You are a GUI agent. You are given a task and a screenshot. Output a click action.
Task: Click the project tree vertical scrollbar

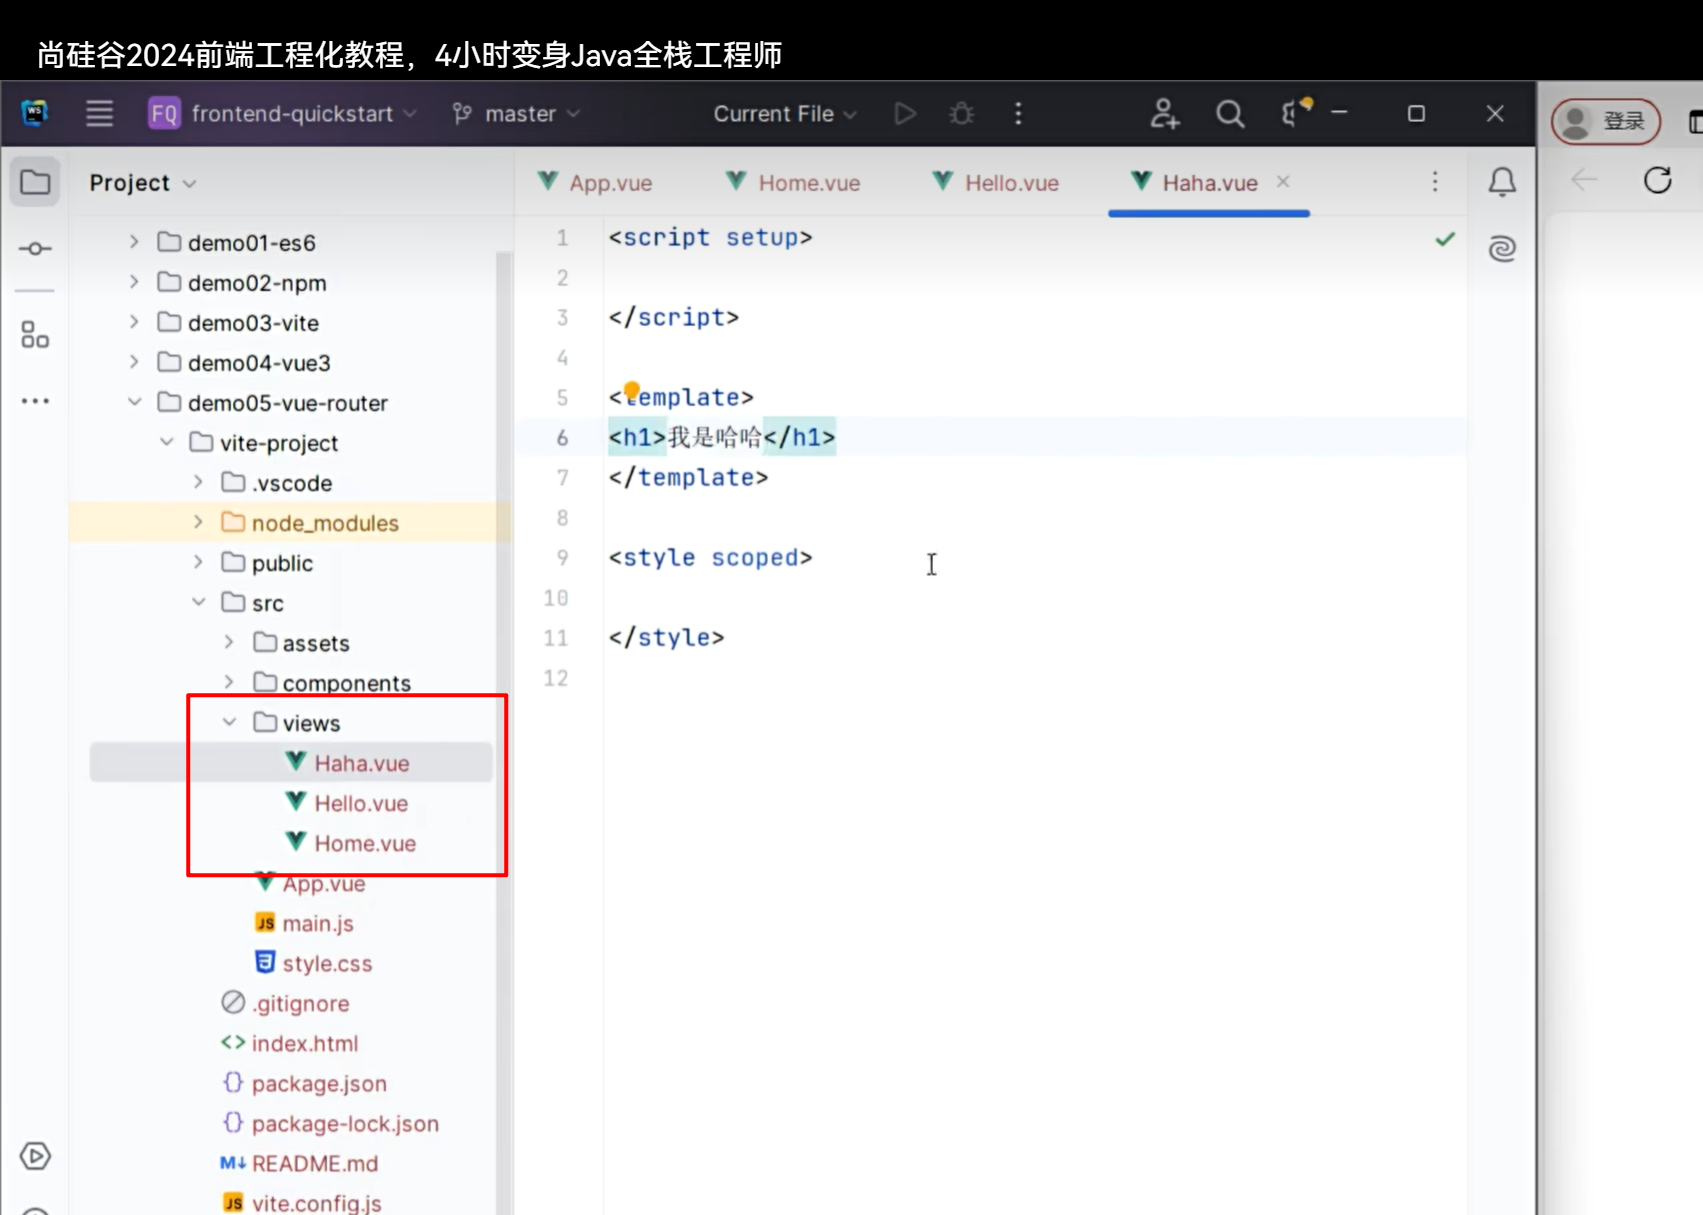pos(504,730)
